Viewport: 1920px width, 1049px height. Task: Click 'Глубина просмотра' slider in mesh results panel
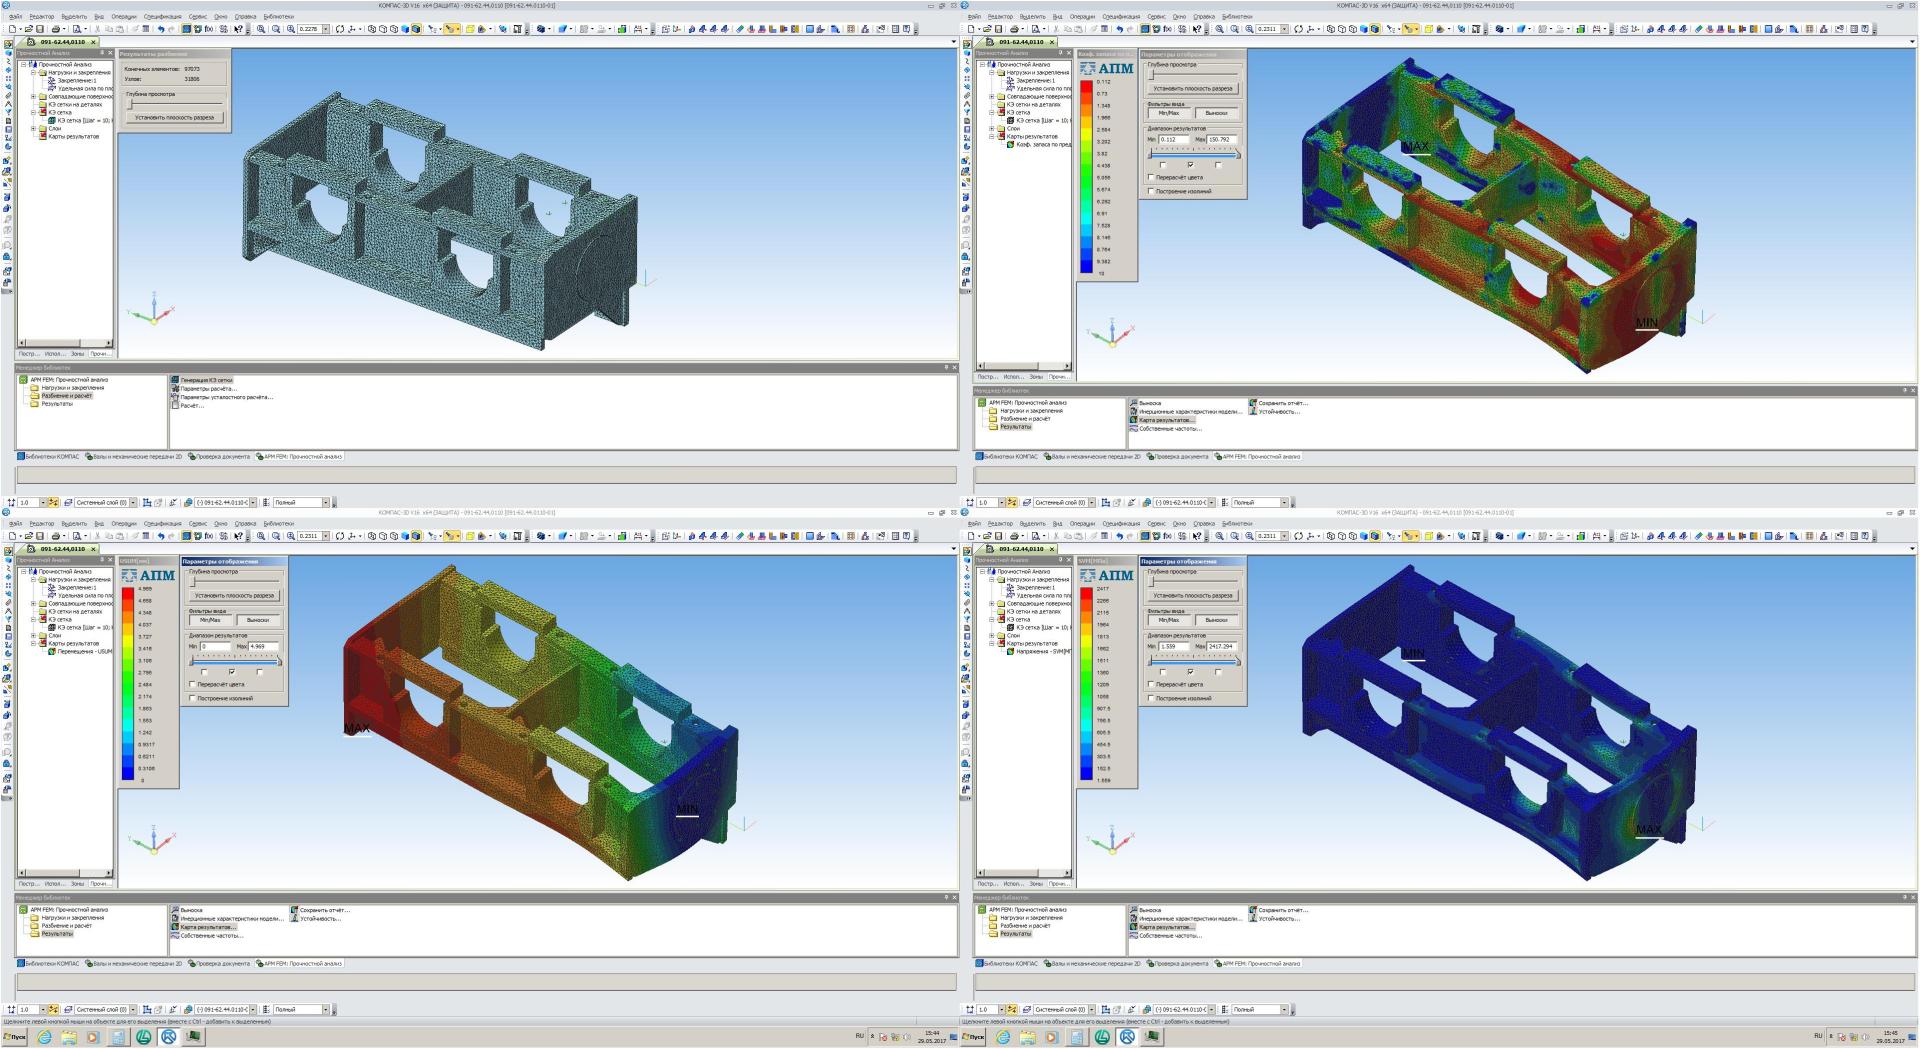click(x=130, y=104)
